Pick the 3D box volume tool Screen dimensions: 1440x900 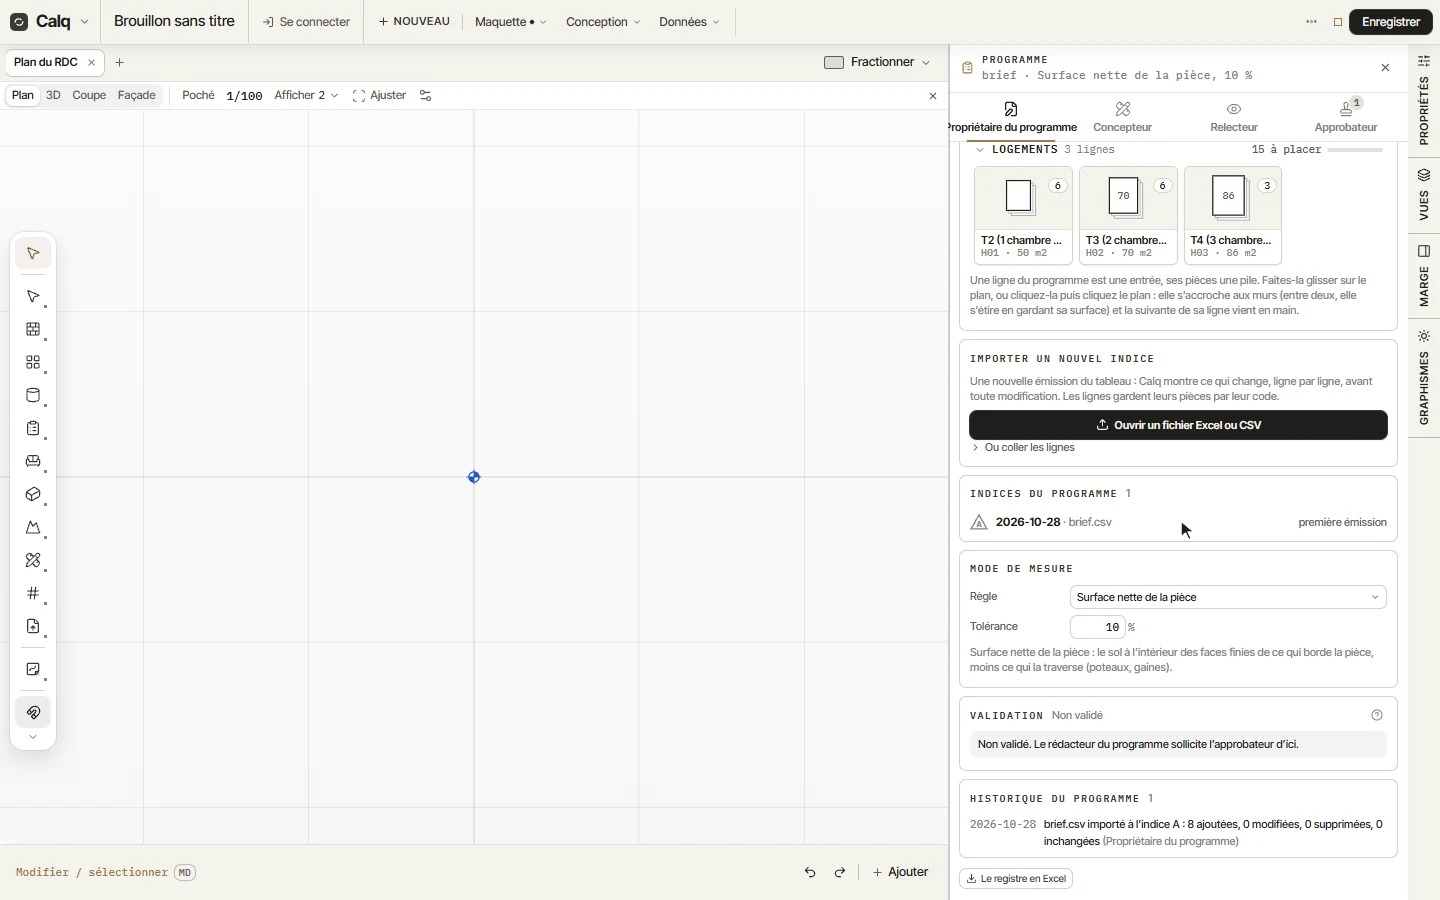tap(33, 495)
